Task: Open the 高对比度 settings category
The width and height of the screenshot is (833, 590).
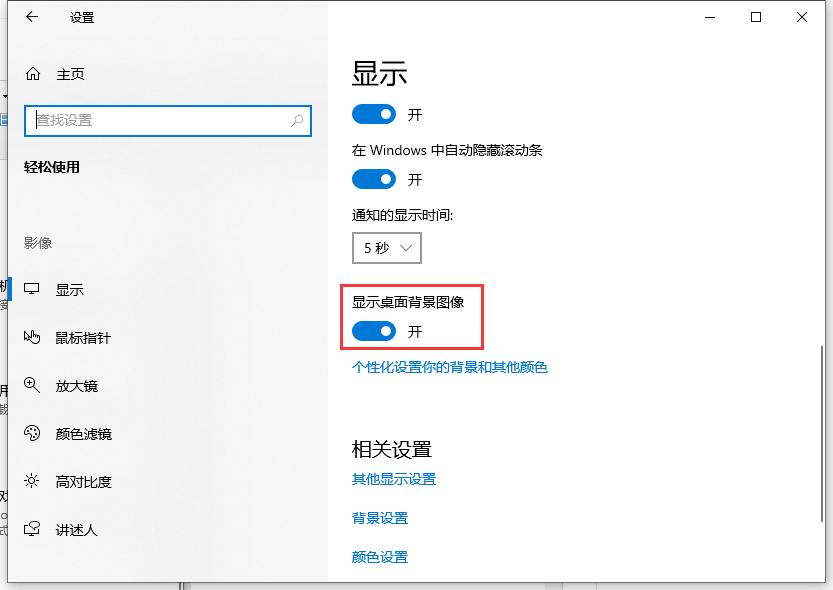Action: point(84,482)
